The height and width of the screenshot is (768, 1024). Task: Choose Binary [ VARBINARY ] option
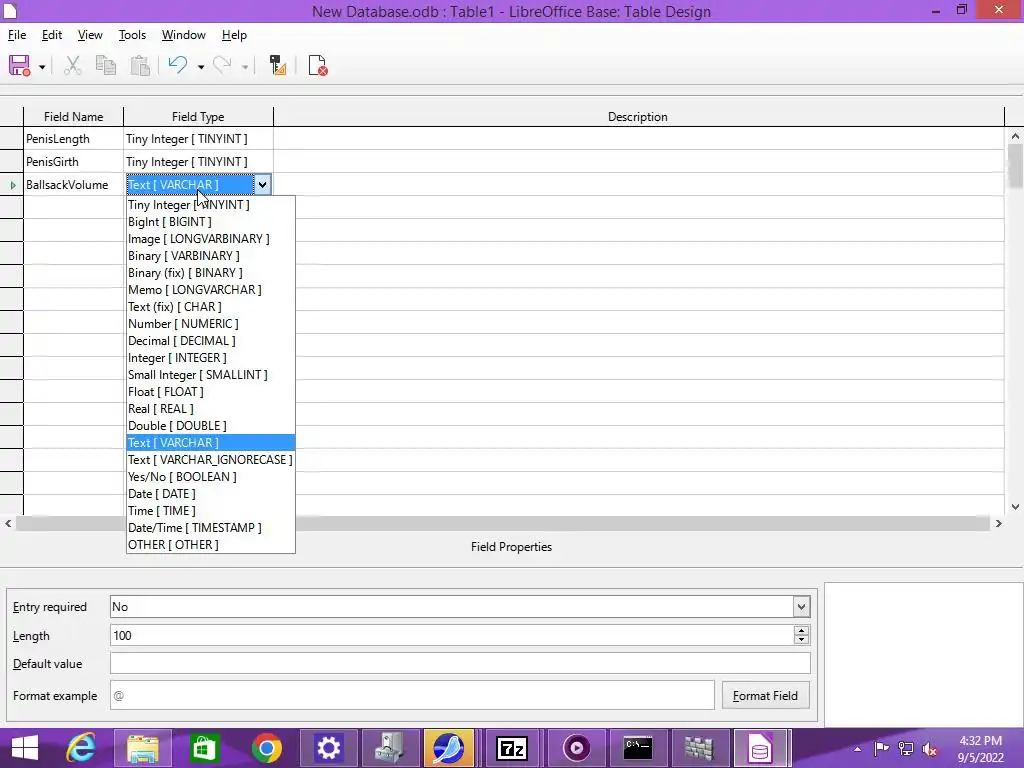click(210, 255)
